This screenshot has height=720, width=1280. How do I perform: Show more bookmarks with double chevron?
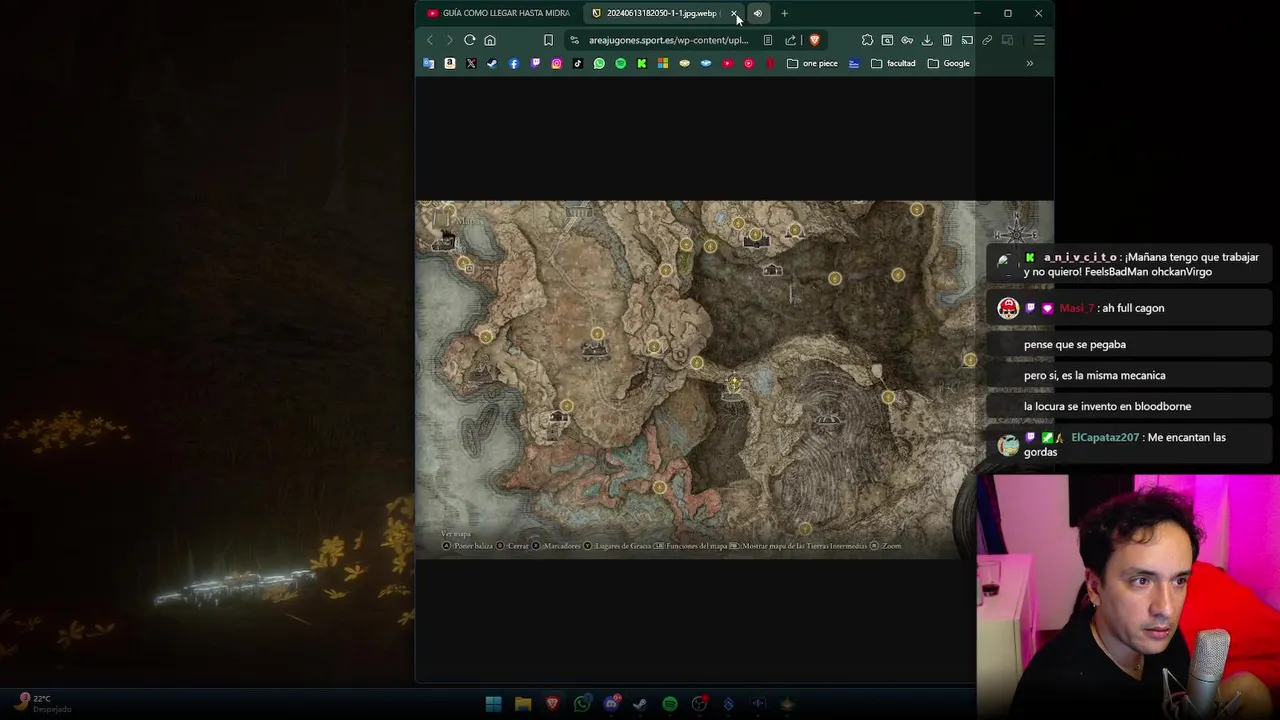coord(1029,63)
